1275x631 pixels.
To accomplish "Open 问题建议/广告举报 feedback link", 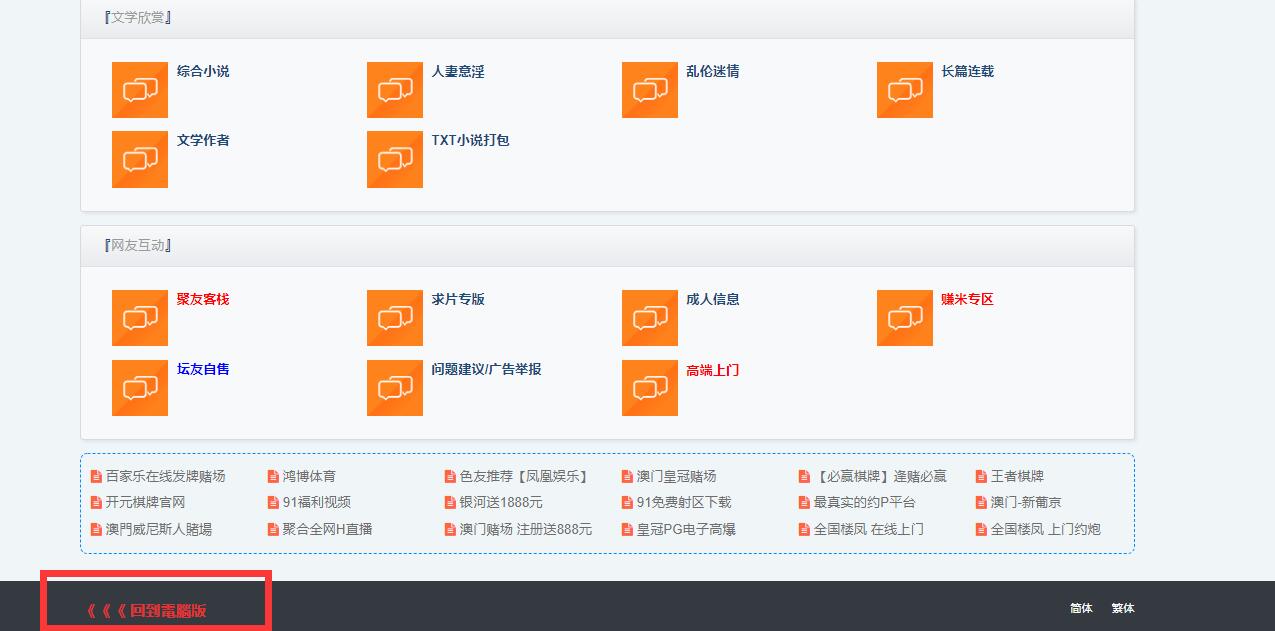I will [486, 369].
